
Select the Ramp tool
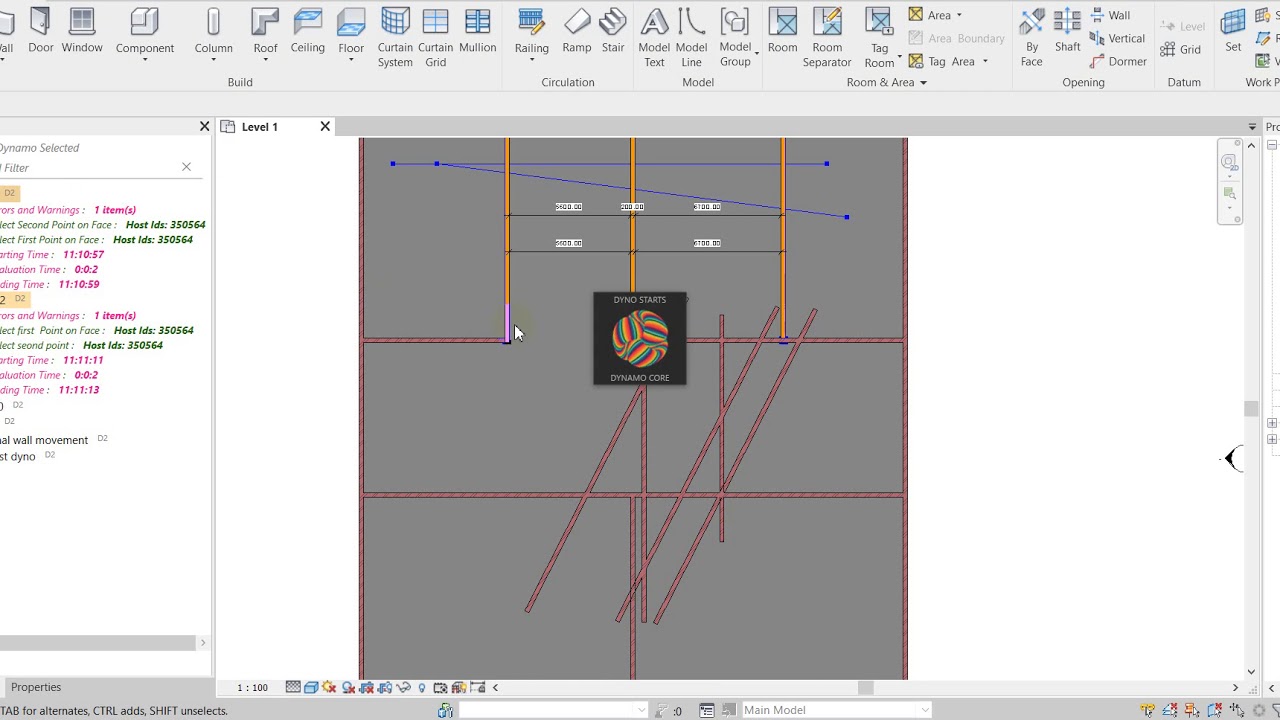577,32
